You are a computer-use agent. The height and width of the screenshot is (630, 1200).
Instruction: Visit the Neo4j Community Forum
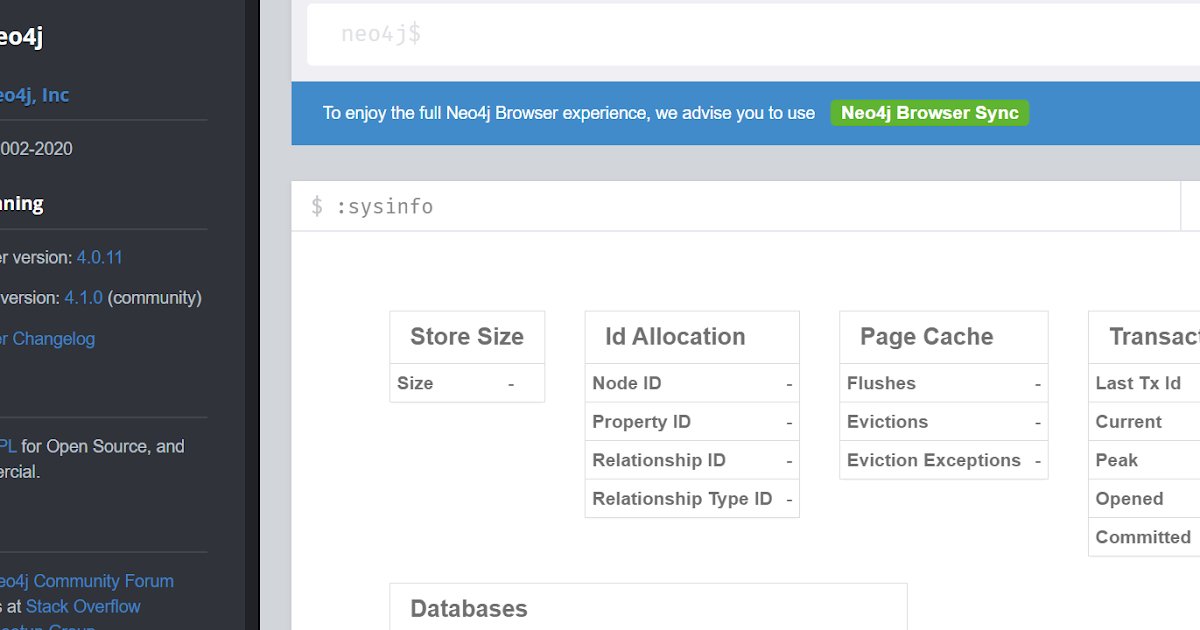tap(87, 581)
